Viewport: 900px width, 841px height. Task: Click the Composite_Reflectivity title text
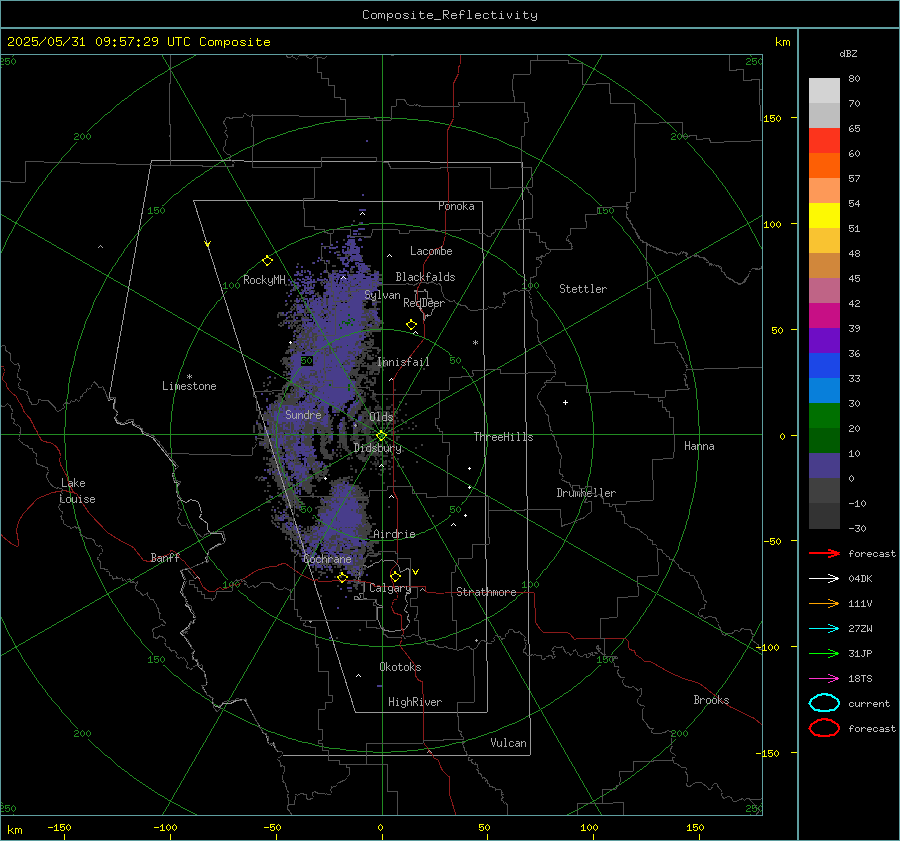coord(450,15)
